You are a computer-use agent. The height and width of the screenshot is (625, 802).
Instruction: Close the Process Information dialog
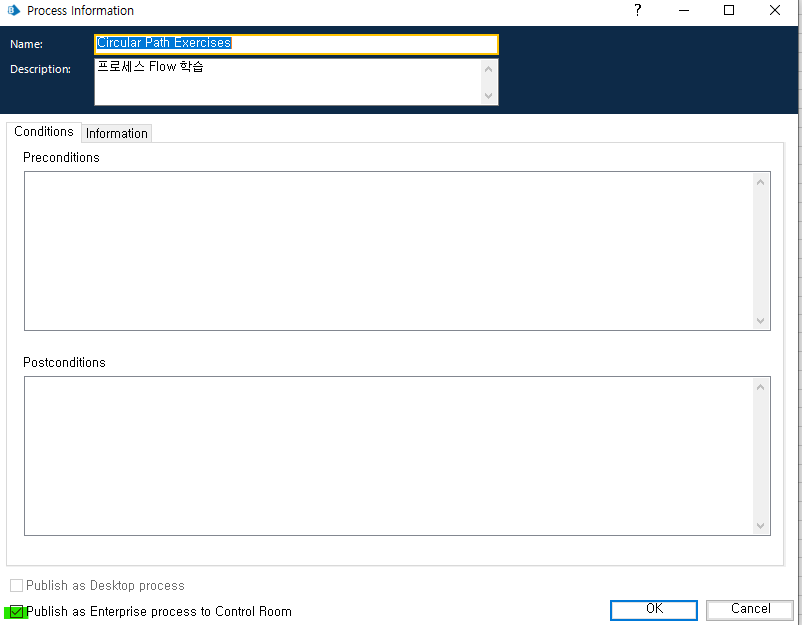pyautogui.click(x=774, y=10)
